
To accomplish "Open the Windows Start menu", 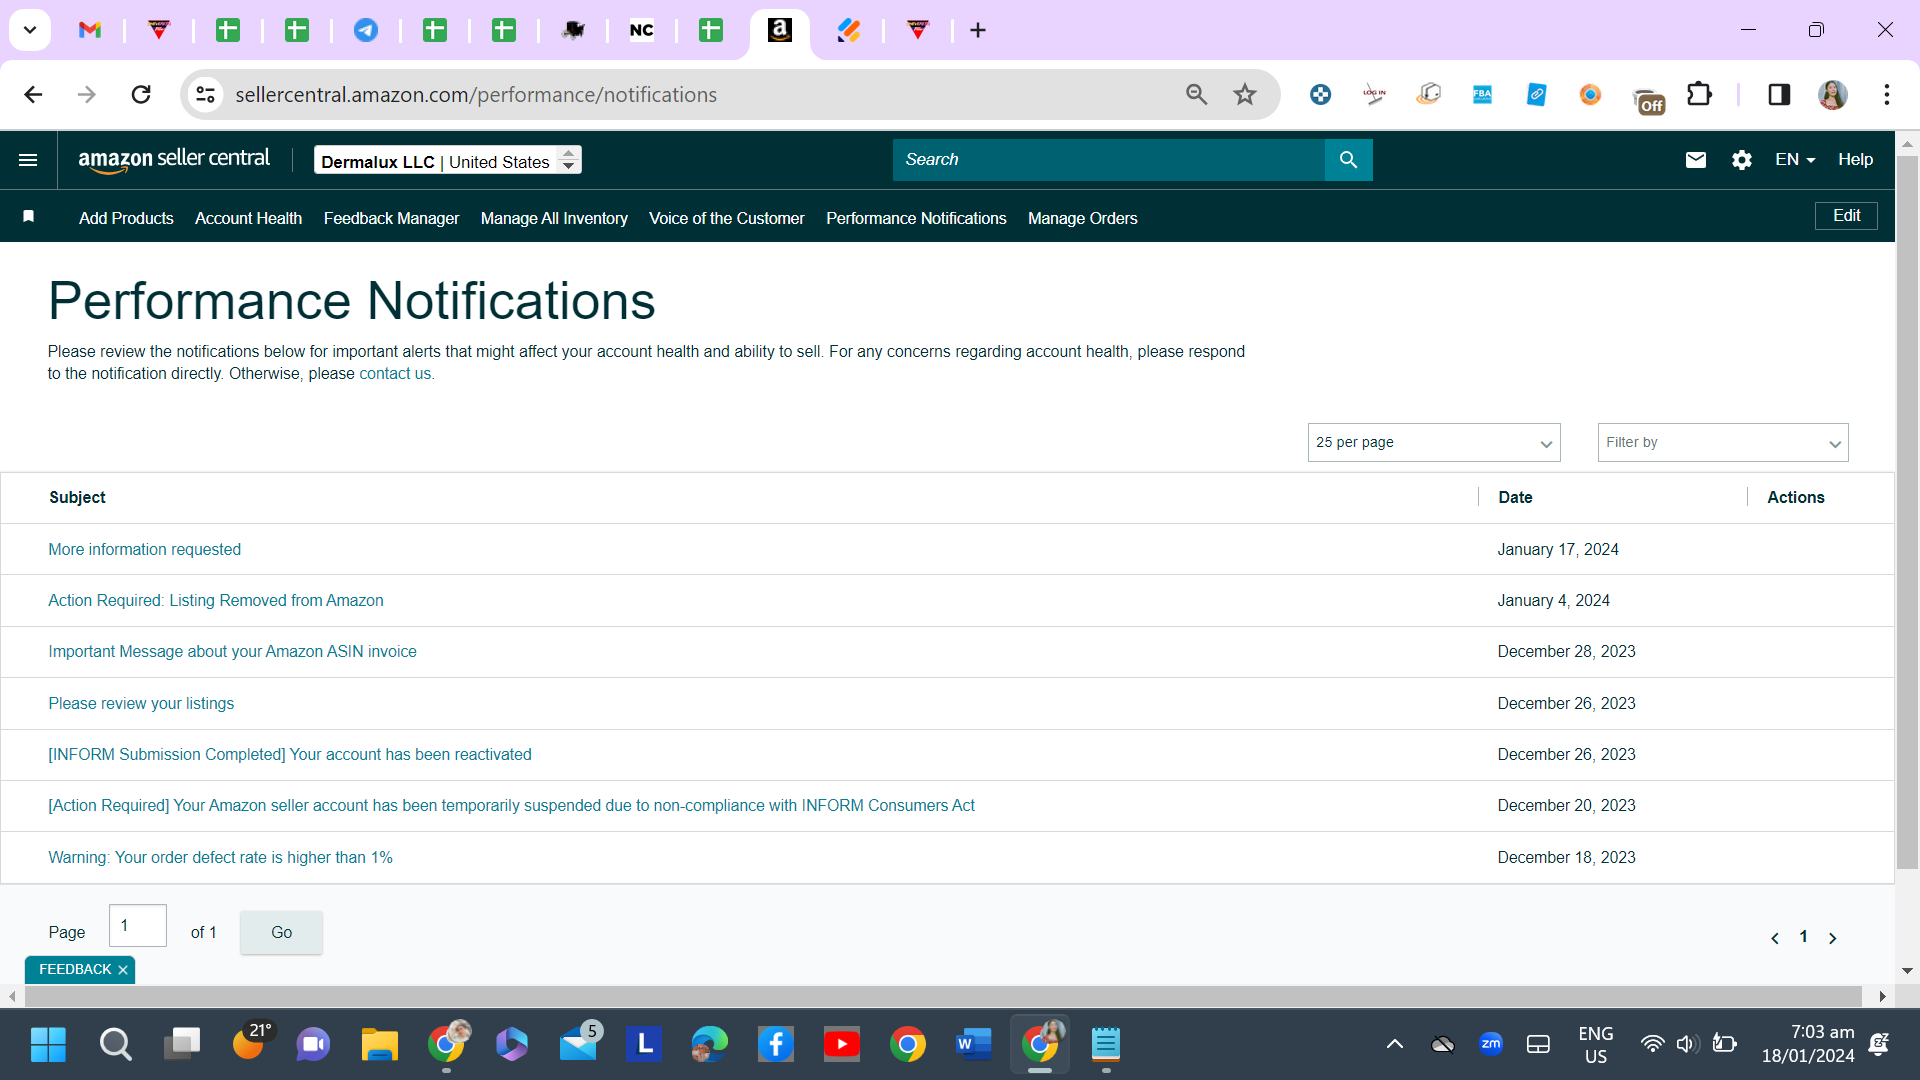I will coord(48,1045).
